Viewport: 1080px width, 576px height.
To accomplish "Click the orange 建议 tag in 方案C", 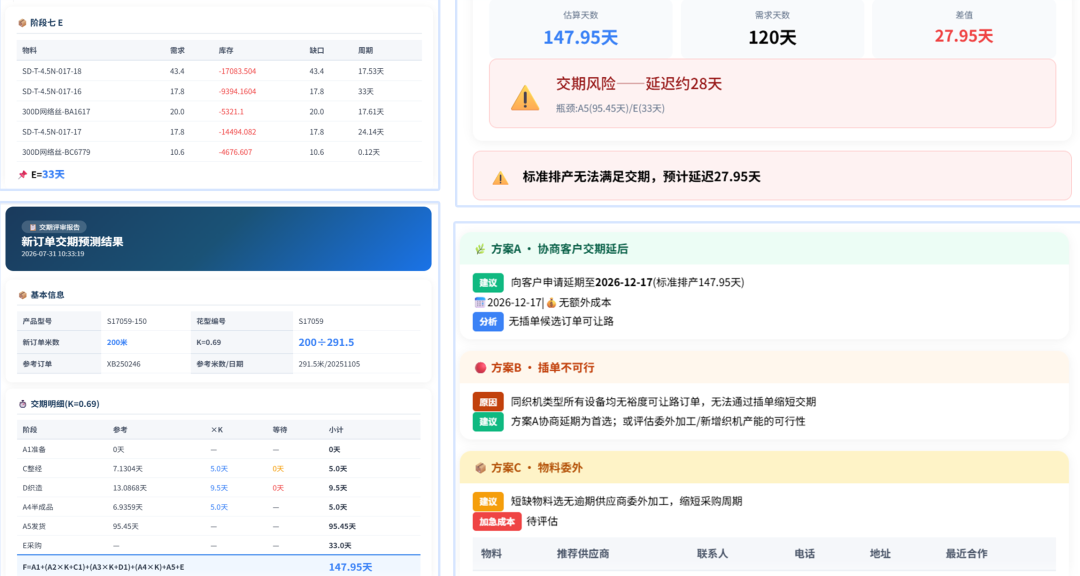I will click(x=488, y=502).
